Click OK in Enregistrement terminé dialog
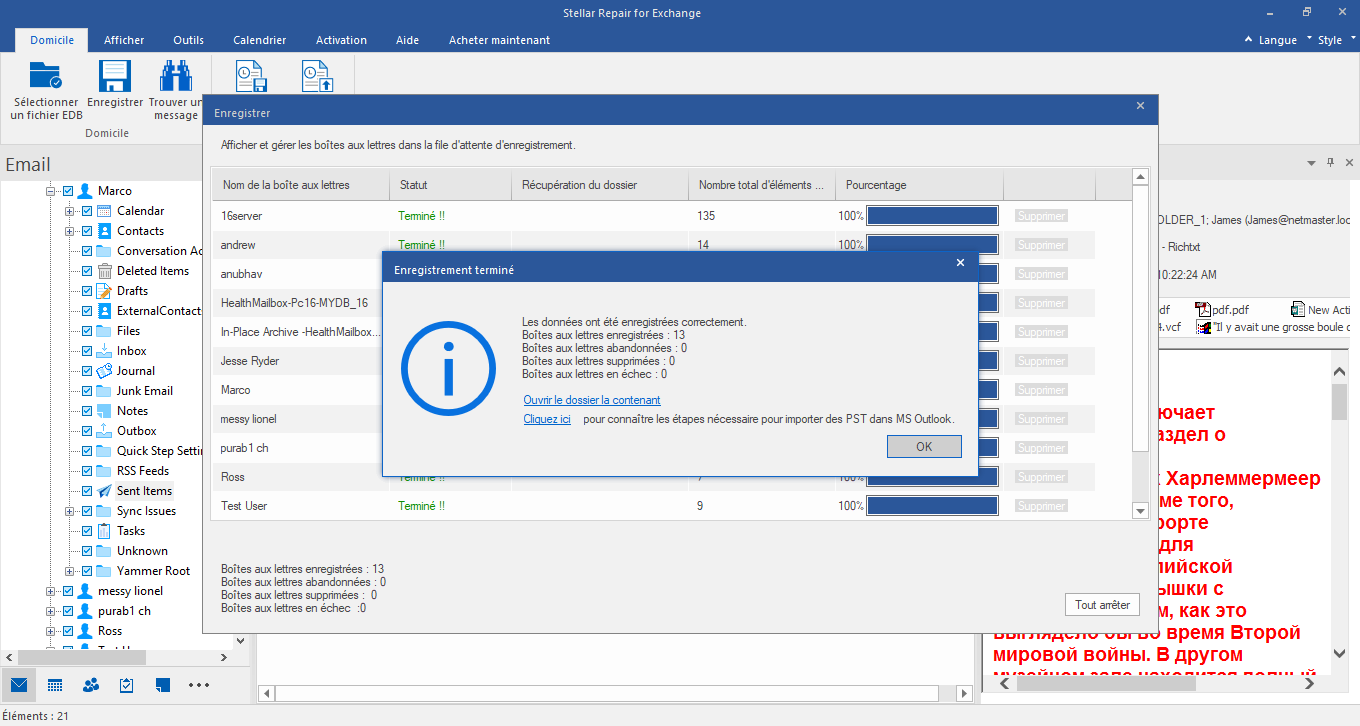This screenshot has width=1360, height=726. (x=924, y=447)
